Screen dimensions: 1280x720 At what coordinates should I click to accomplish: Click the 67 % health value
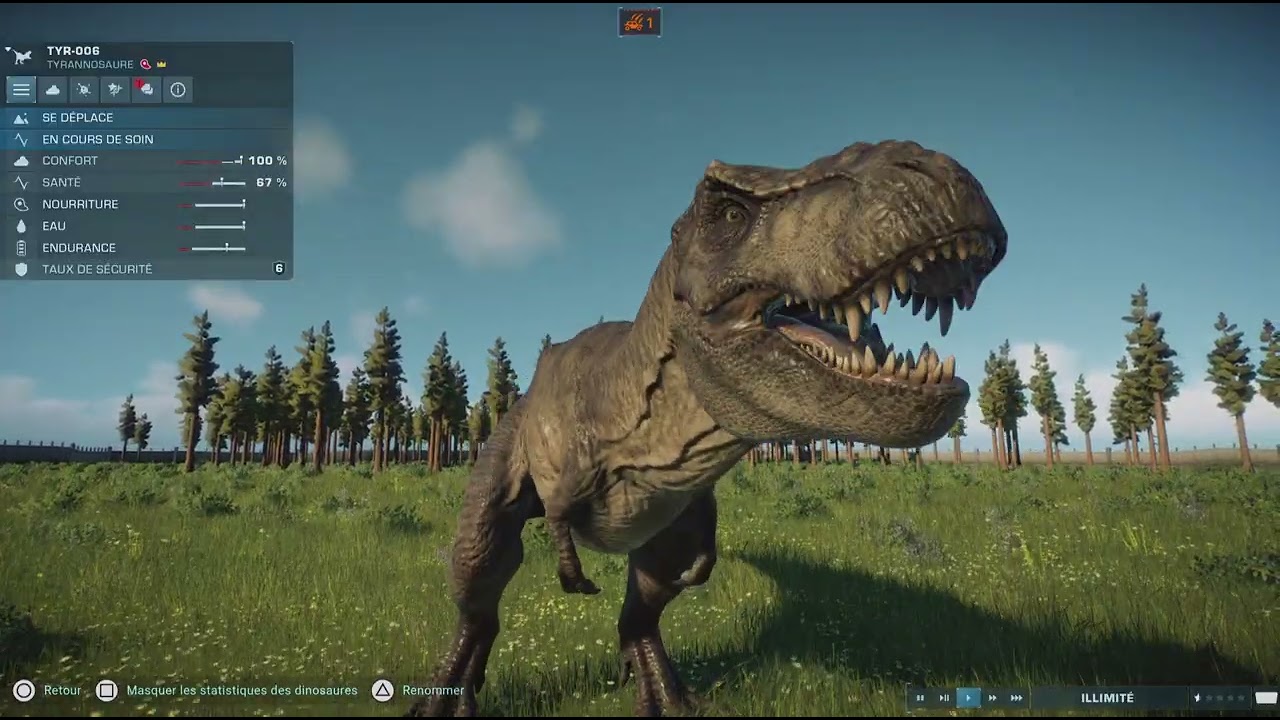[271, 183]
